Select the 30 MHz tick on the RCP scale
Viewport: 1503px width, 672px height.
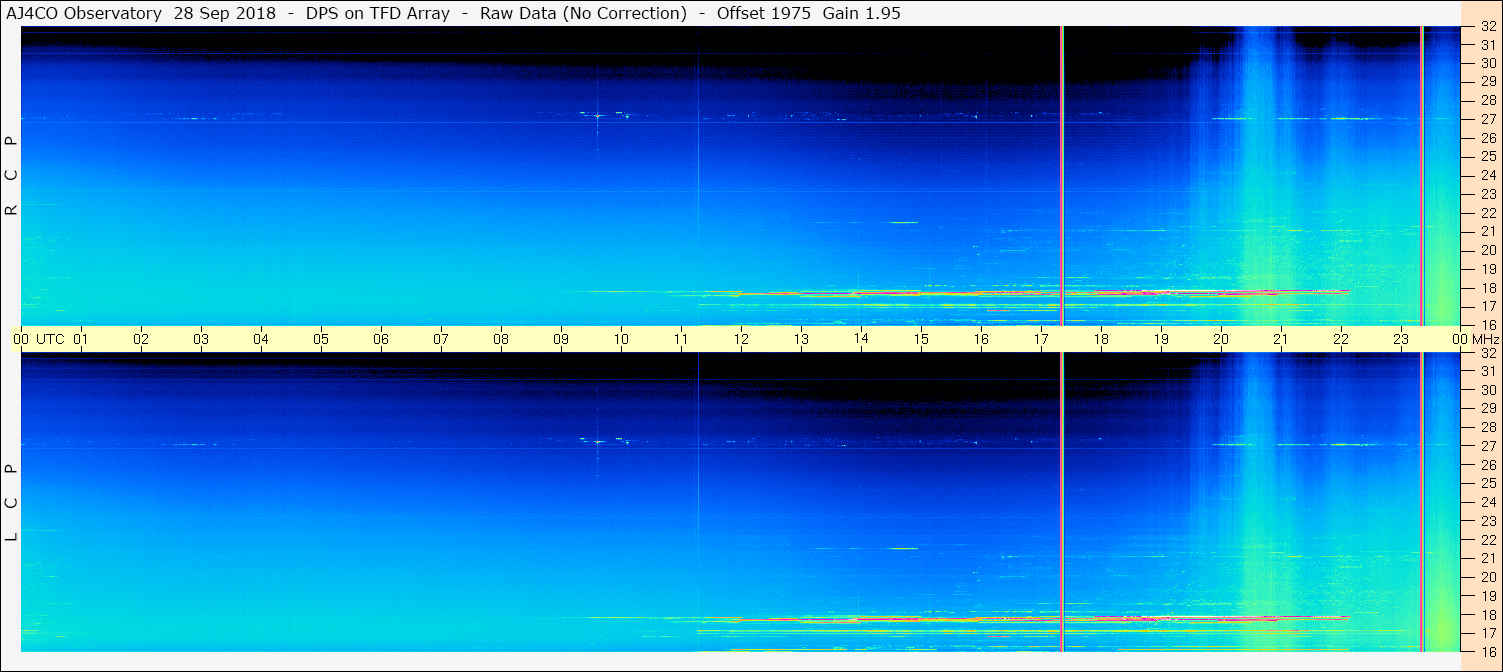1488,63
